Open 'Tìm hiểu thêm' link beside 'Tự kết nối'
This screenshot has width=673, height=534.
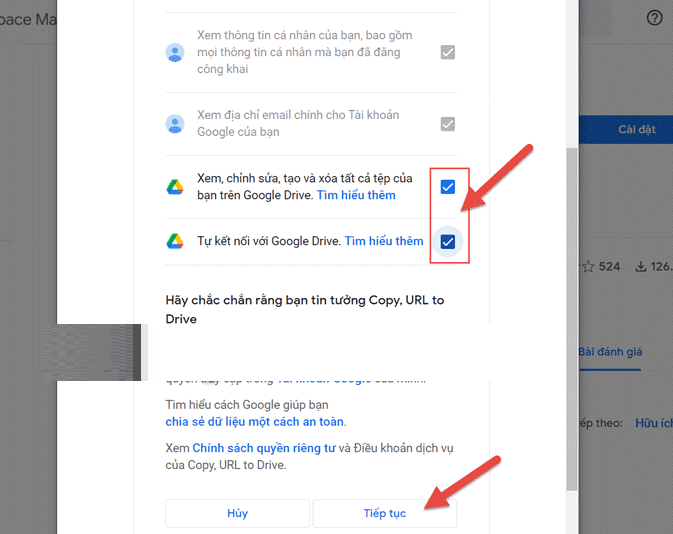(x=384, y=241)
